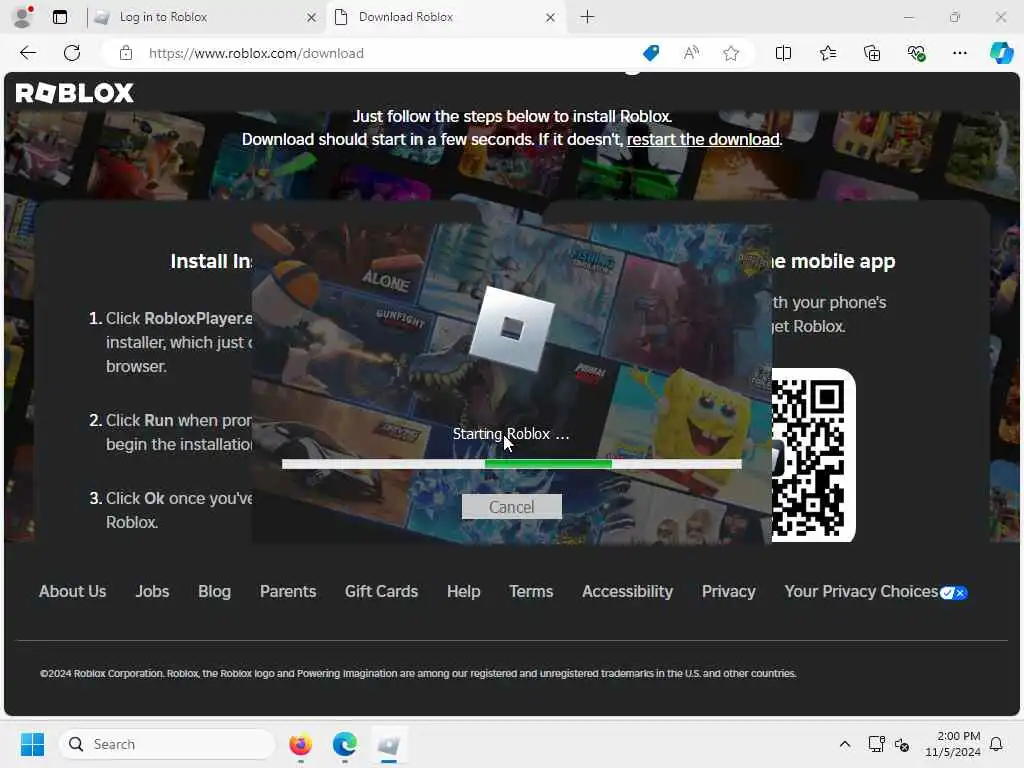Activate the Read aloud icon
1024x768 pixels.
point(691,53)
